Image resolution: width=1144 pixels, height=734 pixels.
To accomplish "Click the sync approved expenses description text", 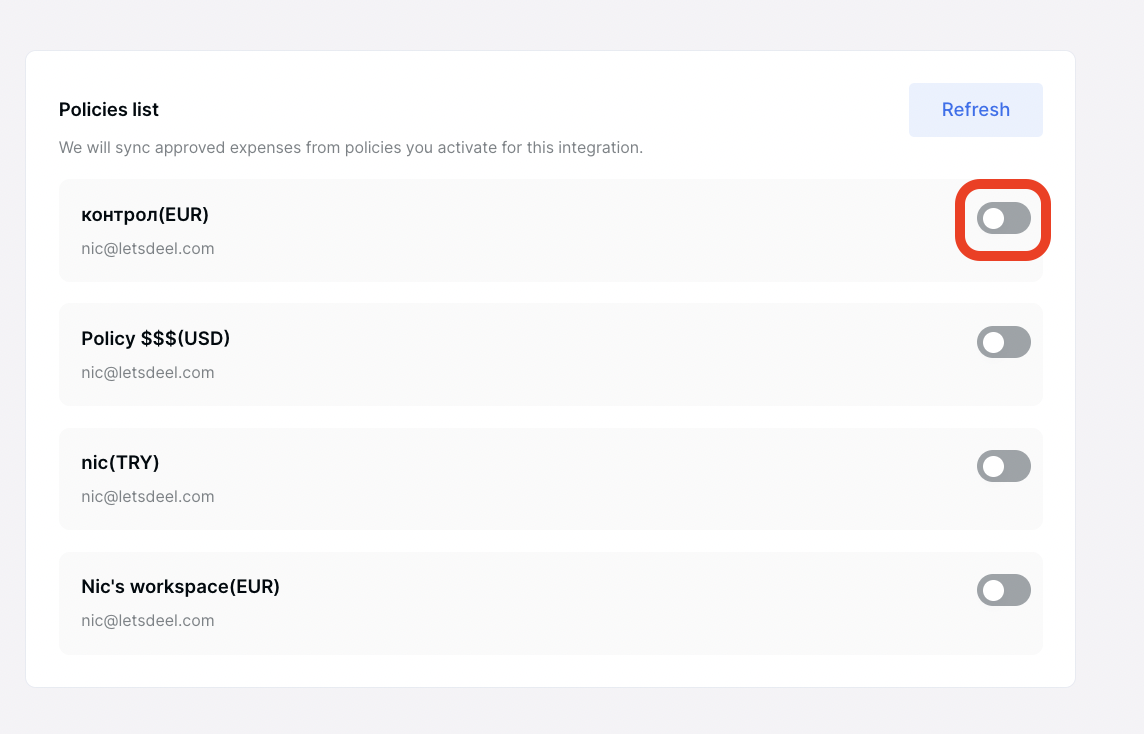I will tap(351, 147).
